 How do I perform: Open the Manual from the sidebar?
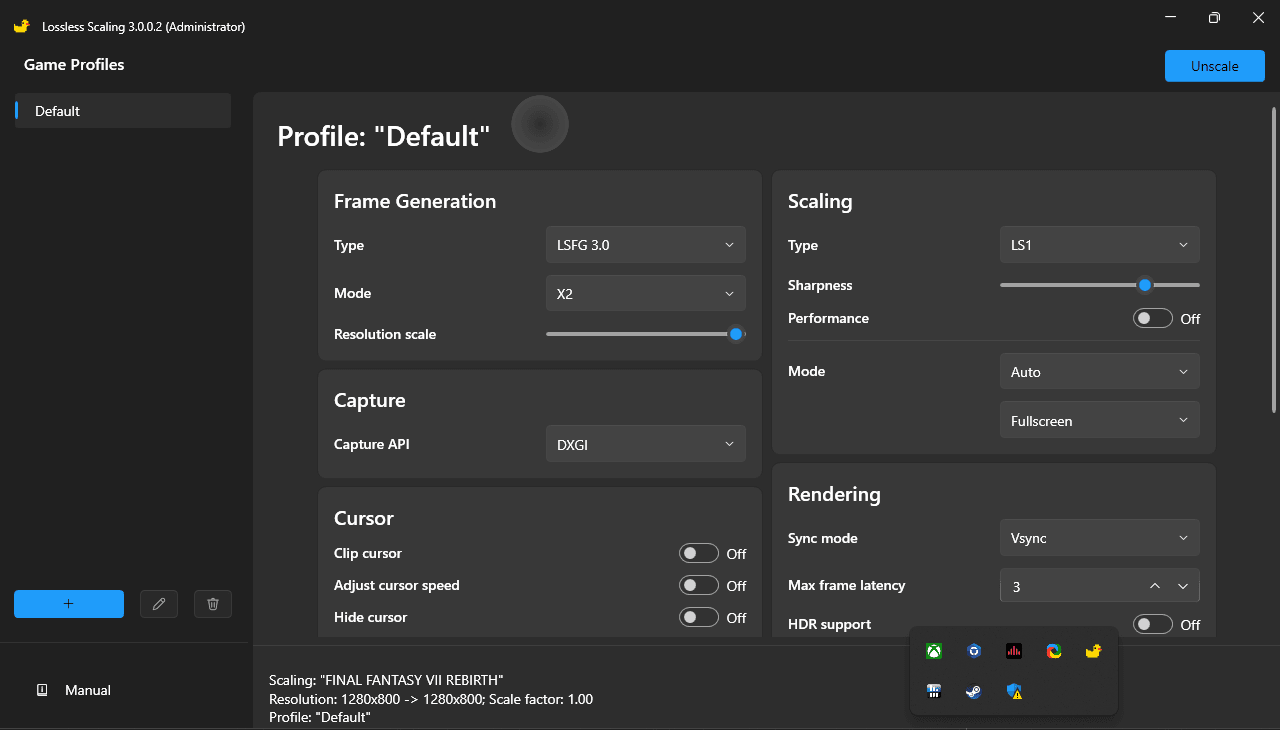pyautogui.click(x=87, y=690)
